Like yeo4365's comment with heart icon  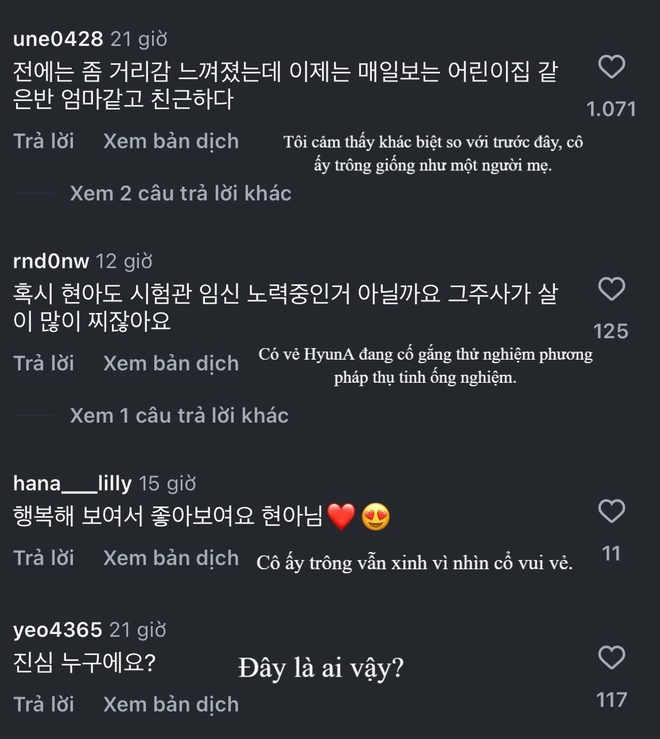(611, 658)
